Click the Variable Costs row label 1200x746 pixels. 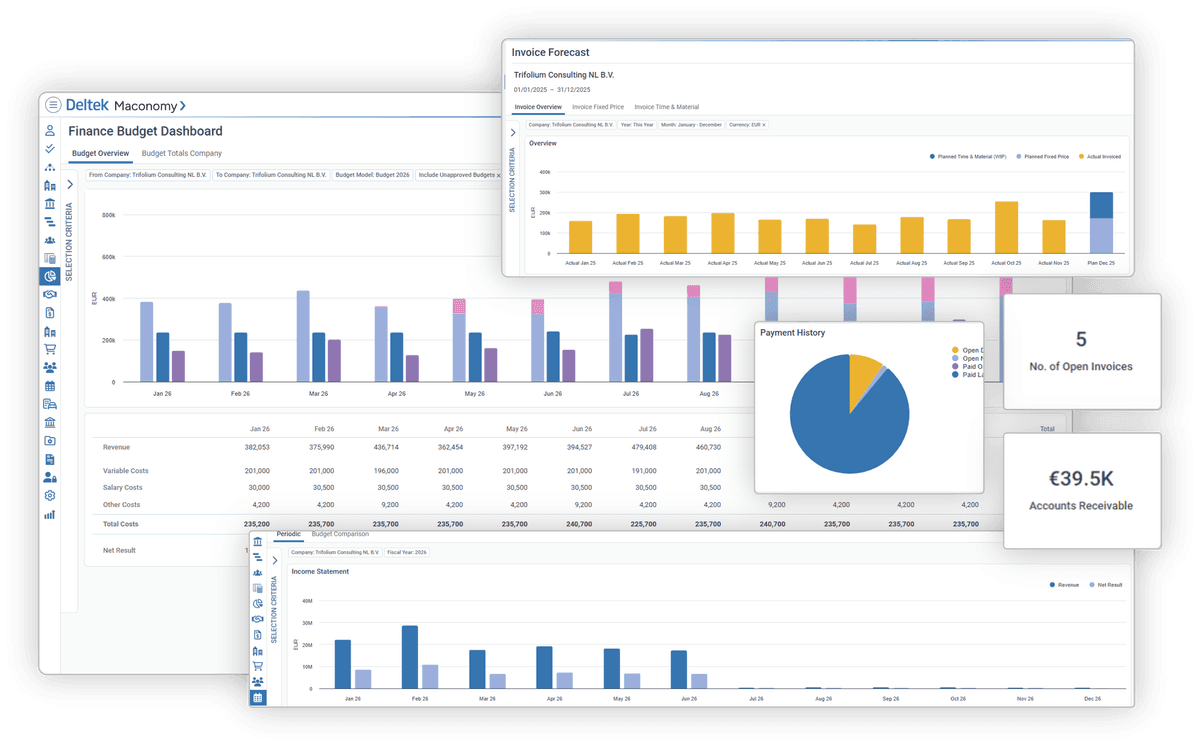[126, 470]
